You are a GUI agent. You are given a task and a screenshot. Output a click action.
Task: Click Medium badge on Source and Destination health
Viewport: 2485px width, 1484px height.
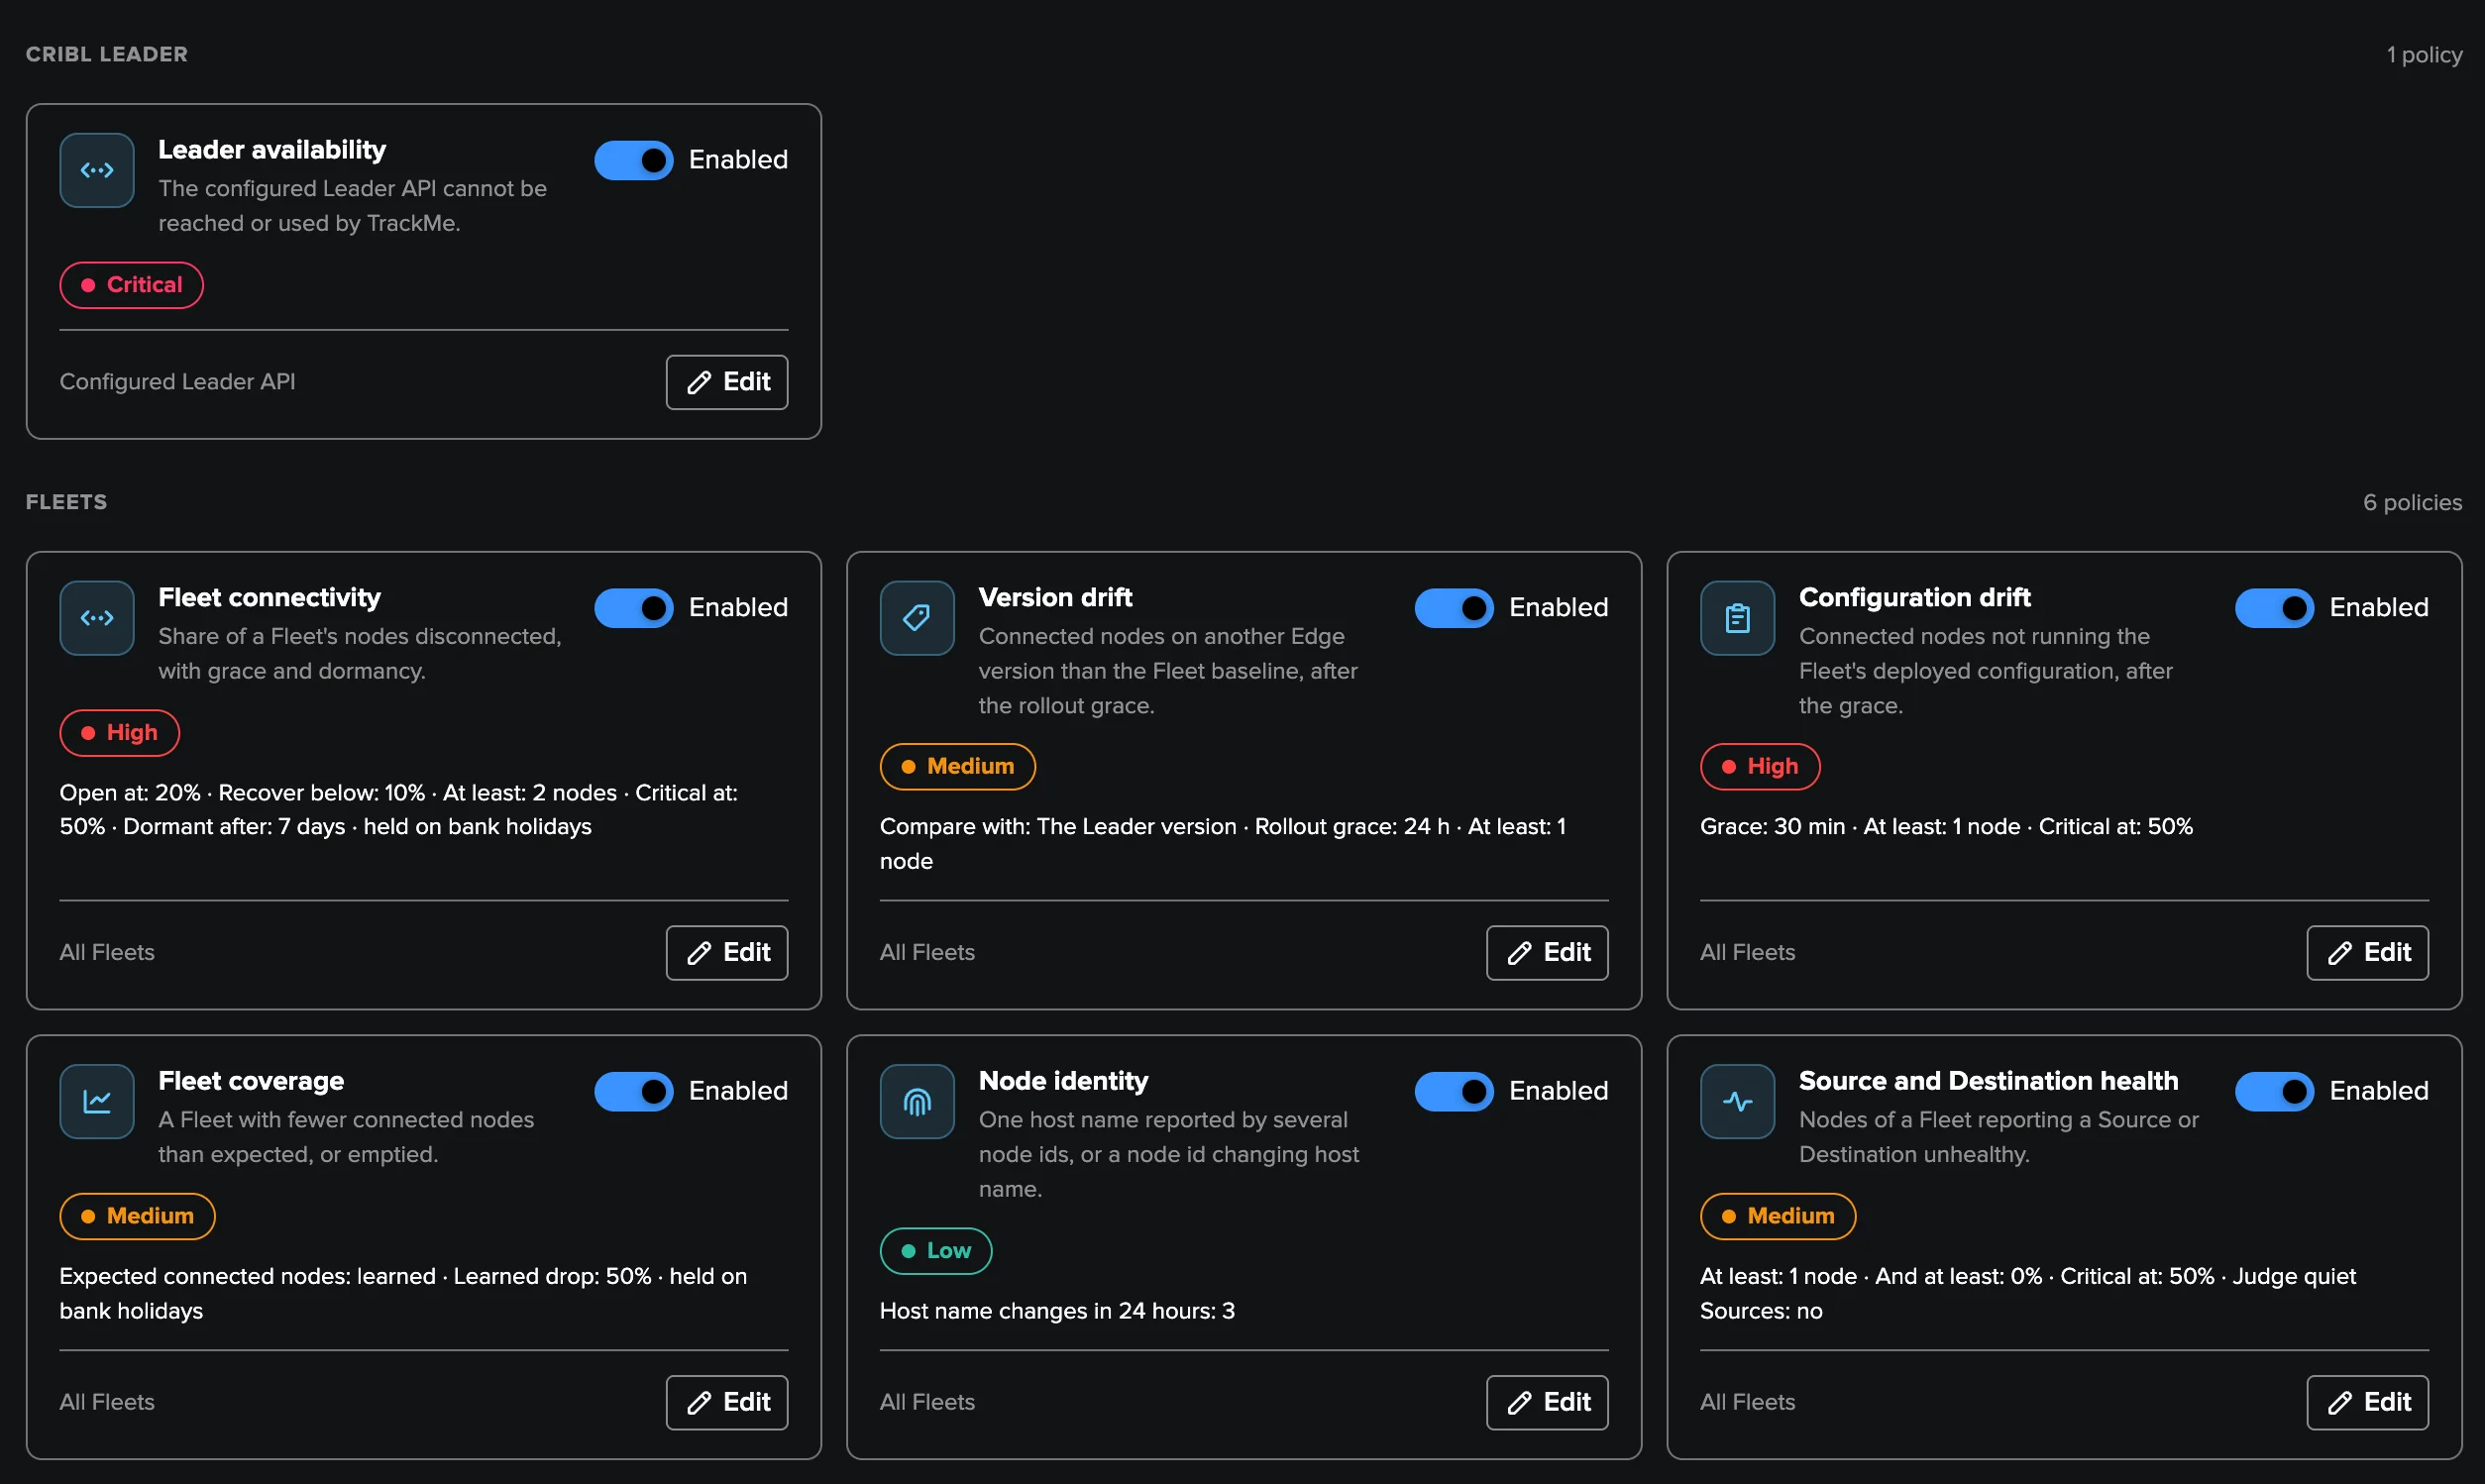click(1778, 1216)
